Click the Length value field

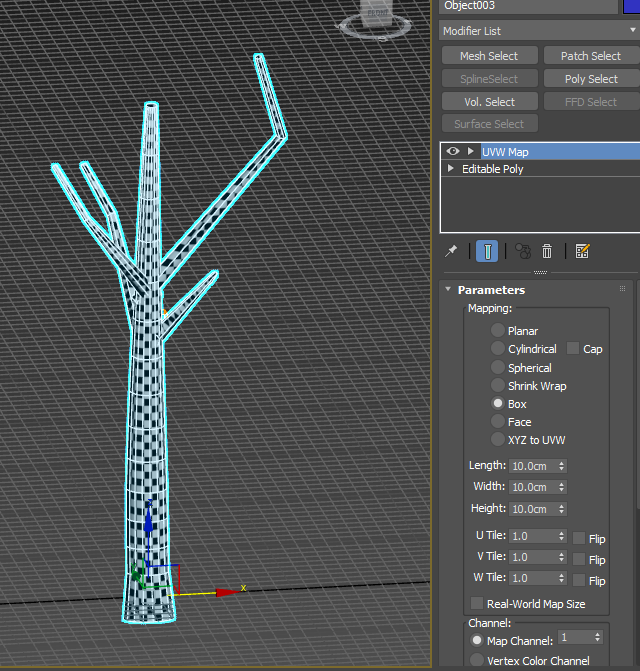(x=533, y=466)
